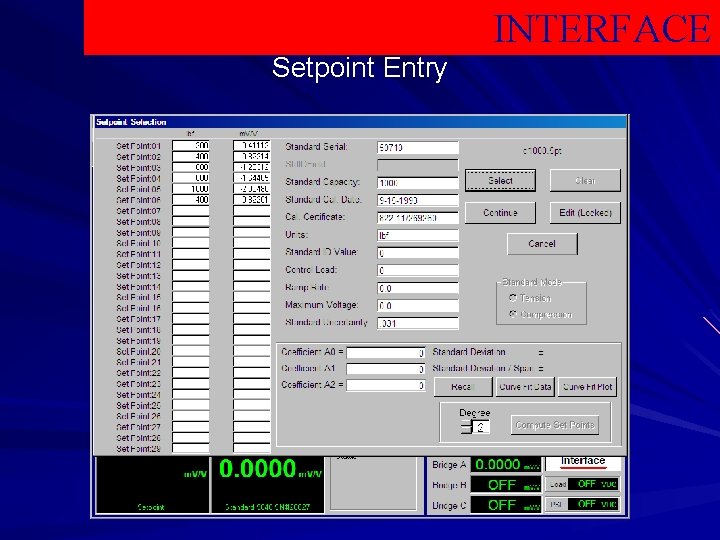This screenshot has width=720, height=540.
Task: Click Set Point:02 lbf value 400
Action: tap(191, 156)
